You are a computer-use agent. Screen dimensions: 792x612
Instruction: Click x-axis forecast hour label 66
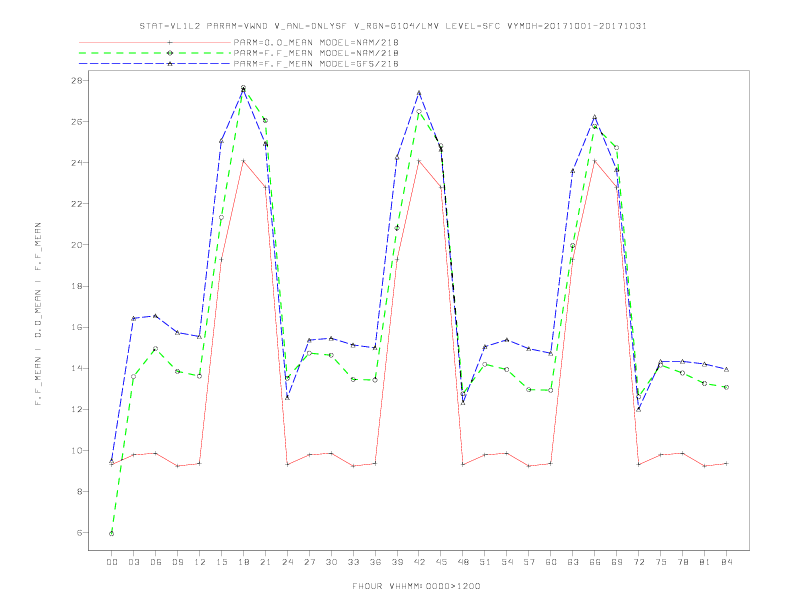595,562
